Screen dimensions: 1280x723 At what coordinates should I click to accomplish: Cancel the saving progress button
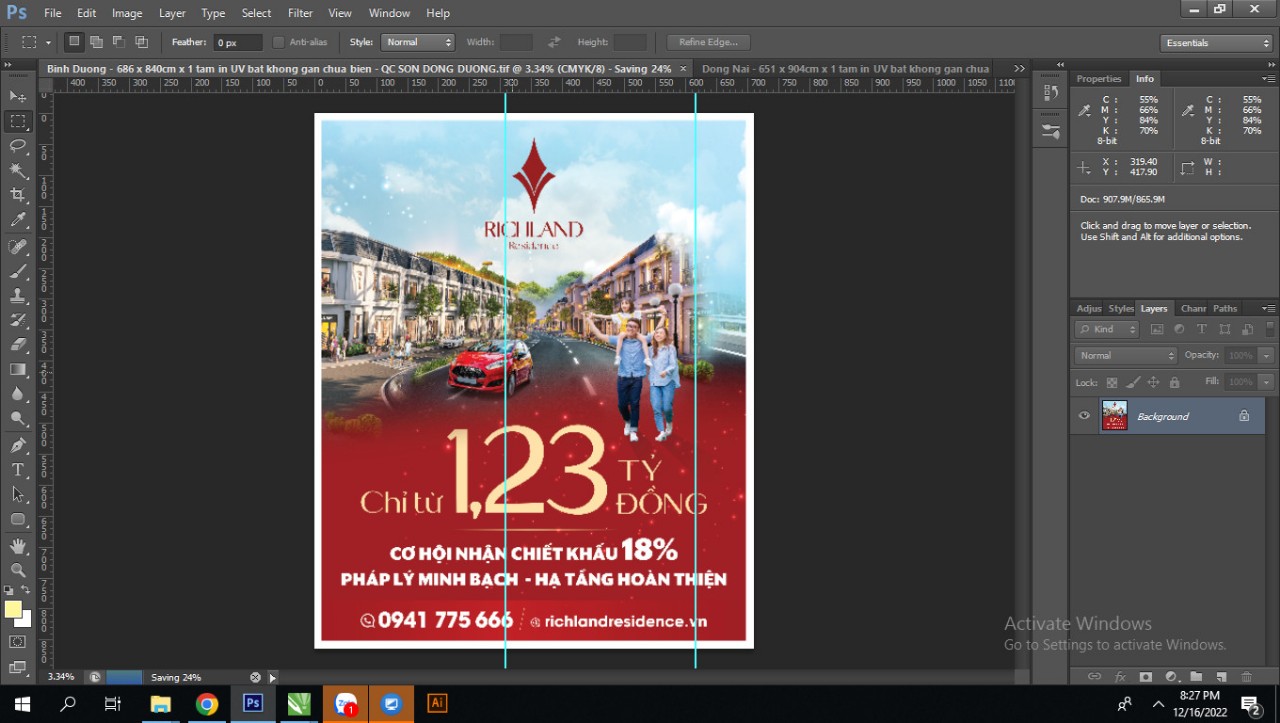[x=255, y=677]
